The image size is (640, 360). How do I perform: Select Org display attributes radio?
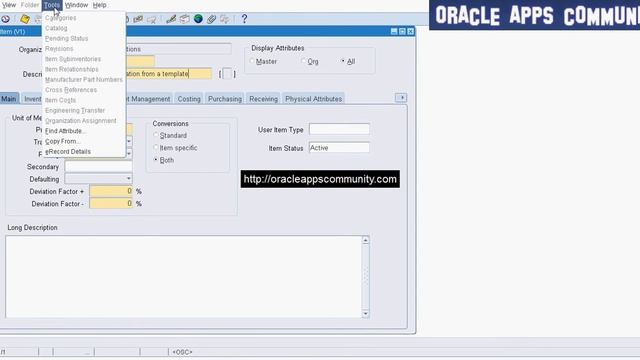click(303, 61)
